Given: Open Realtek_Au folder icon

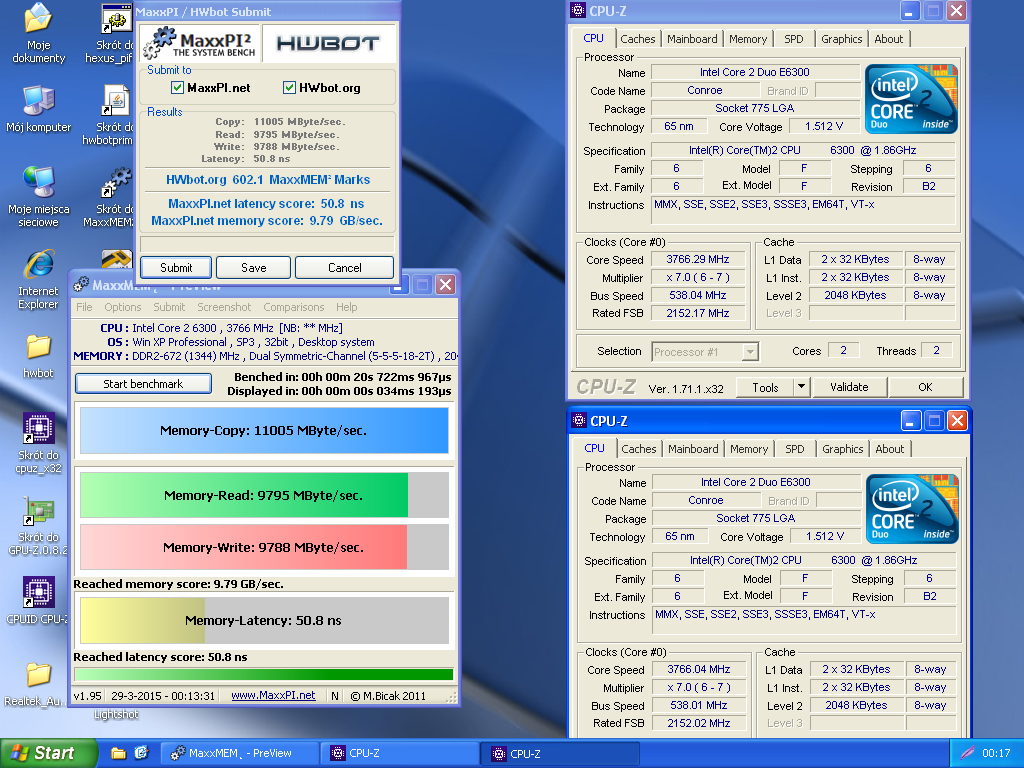Looking at the screenshot, I should (x=36, y=684).
